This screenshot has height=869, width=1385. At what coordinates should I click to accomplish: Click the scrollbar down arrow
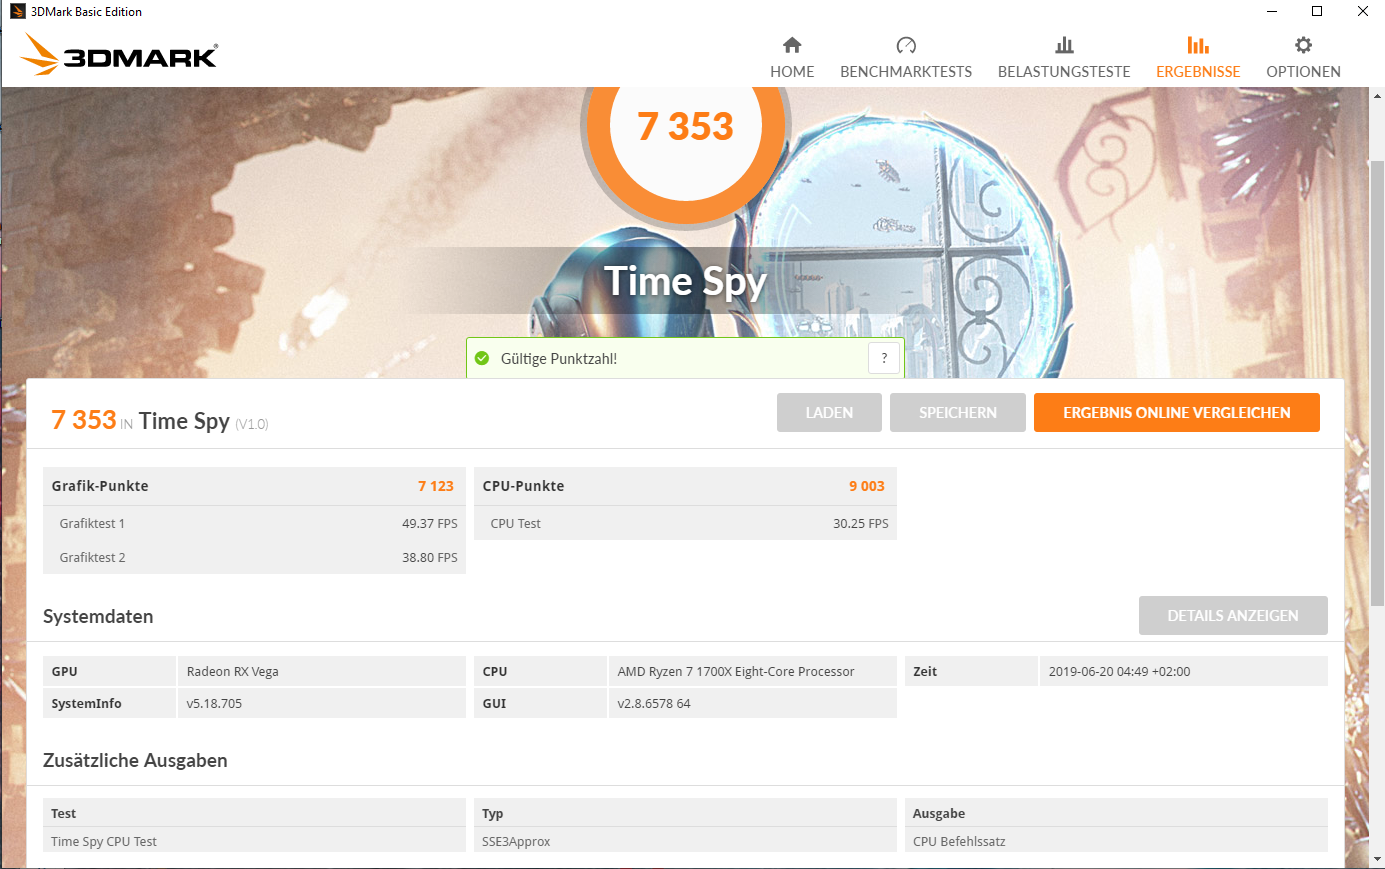tap(1377, 859)
